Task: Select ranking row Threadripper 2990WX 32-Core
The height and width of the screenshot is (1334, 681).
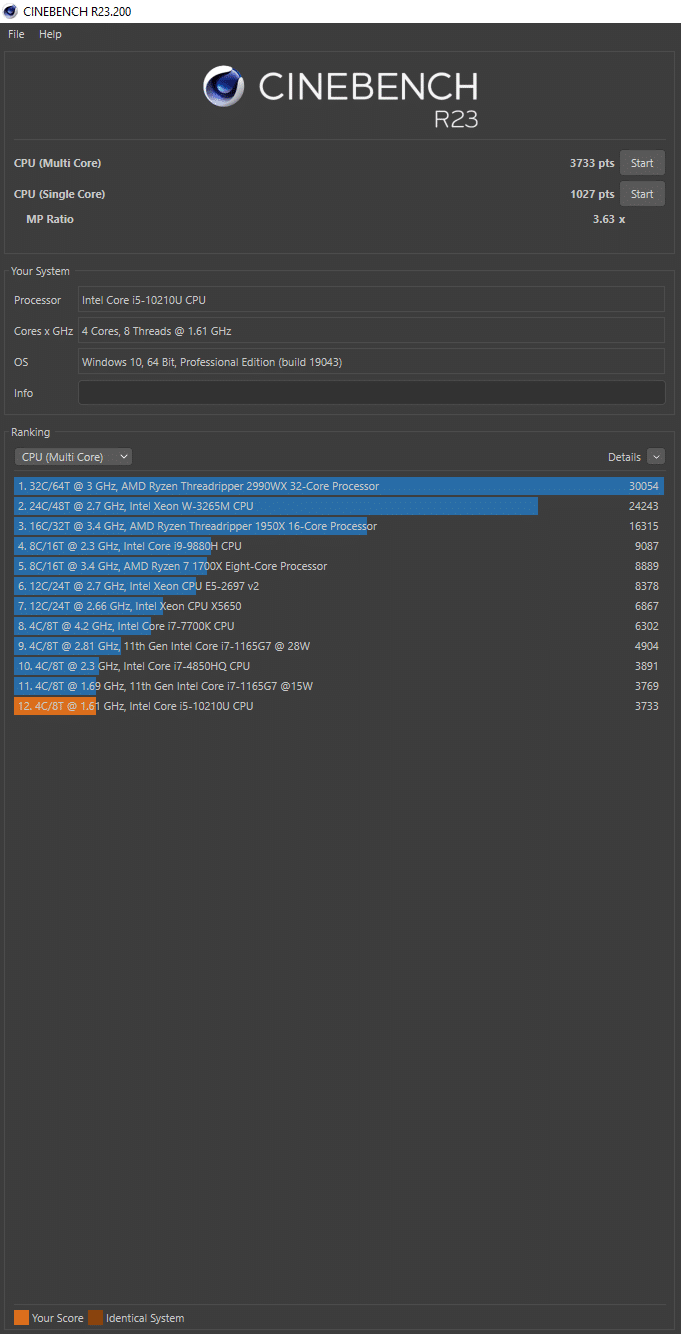Action: pyautogui.click(x=339, y=486)
